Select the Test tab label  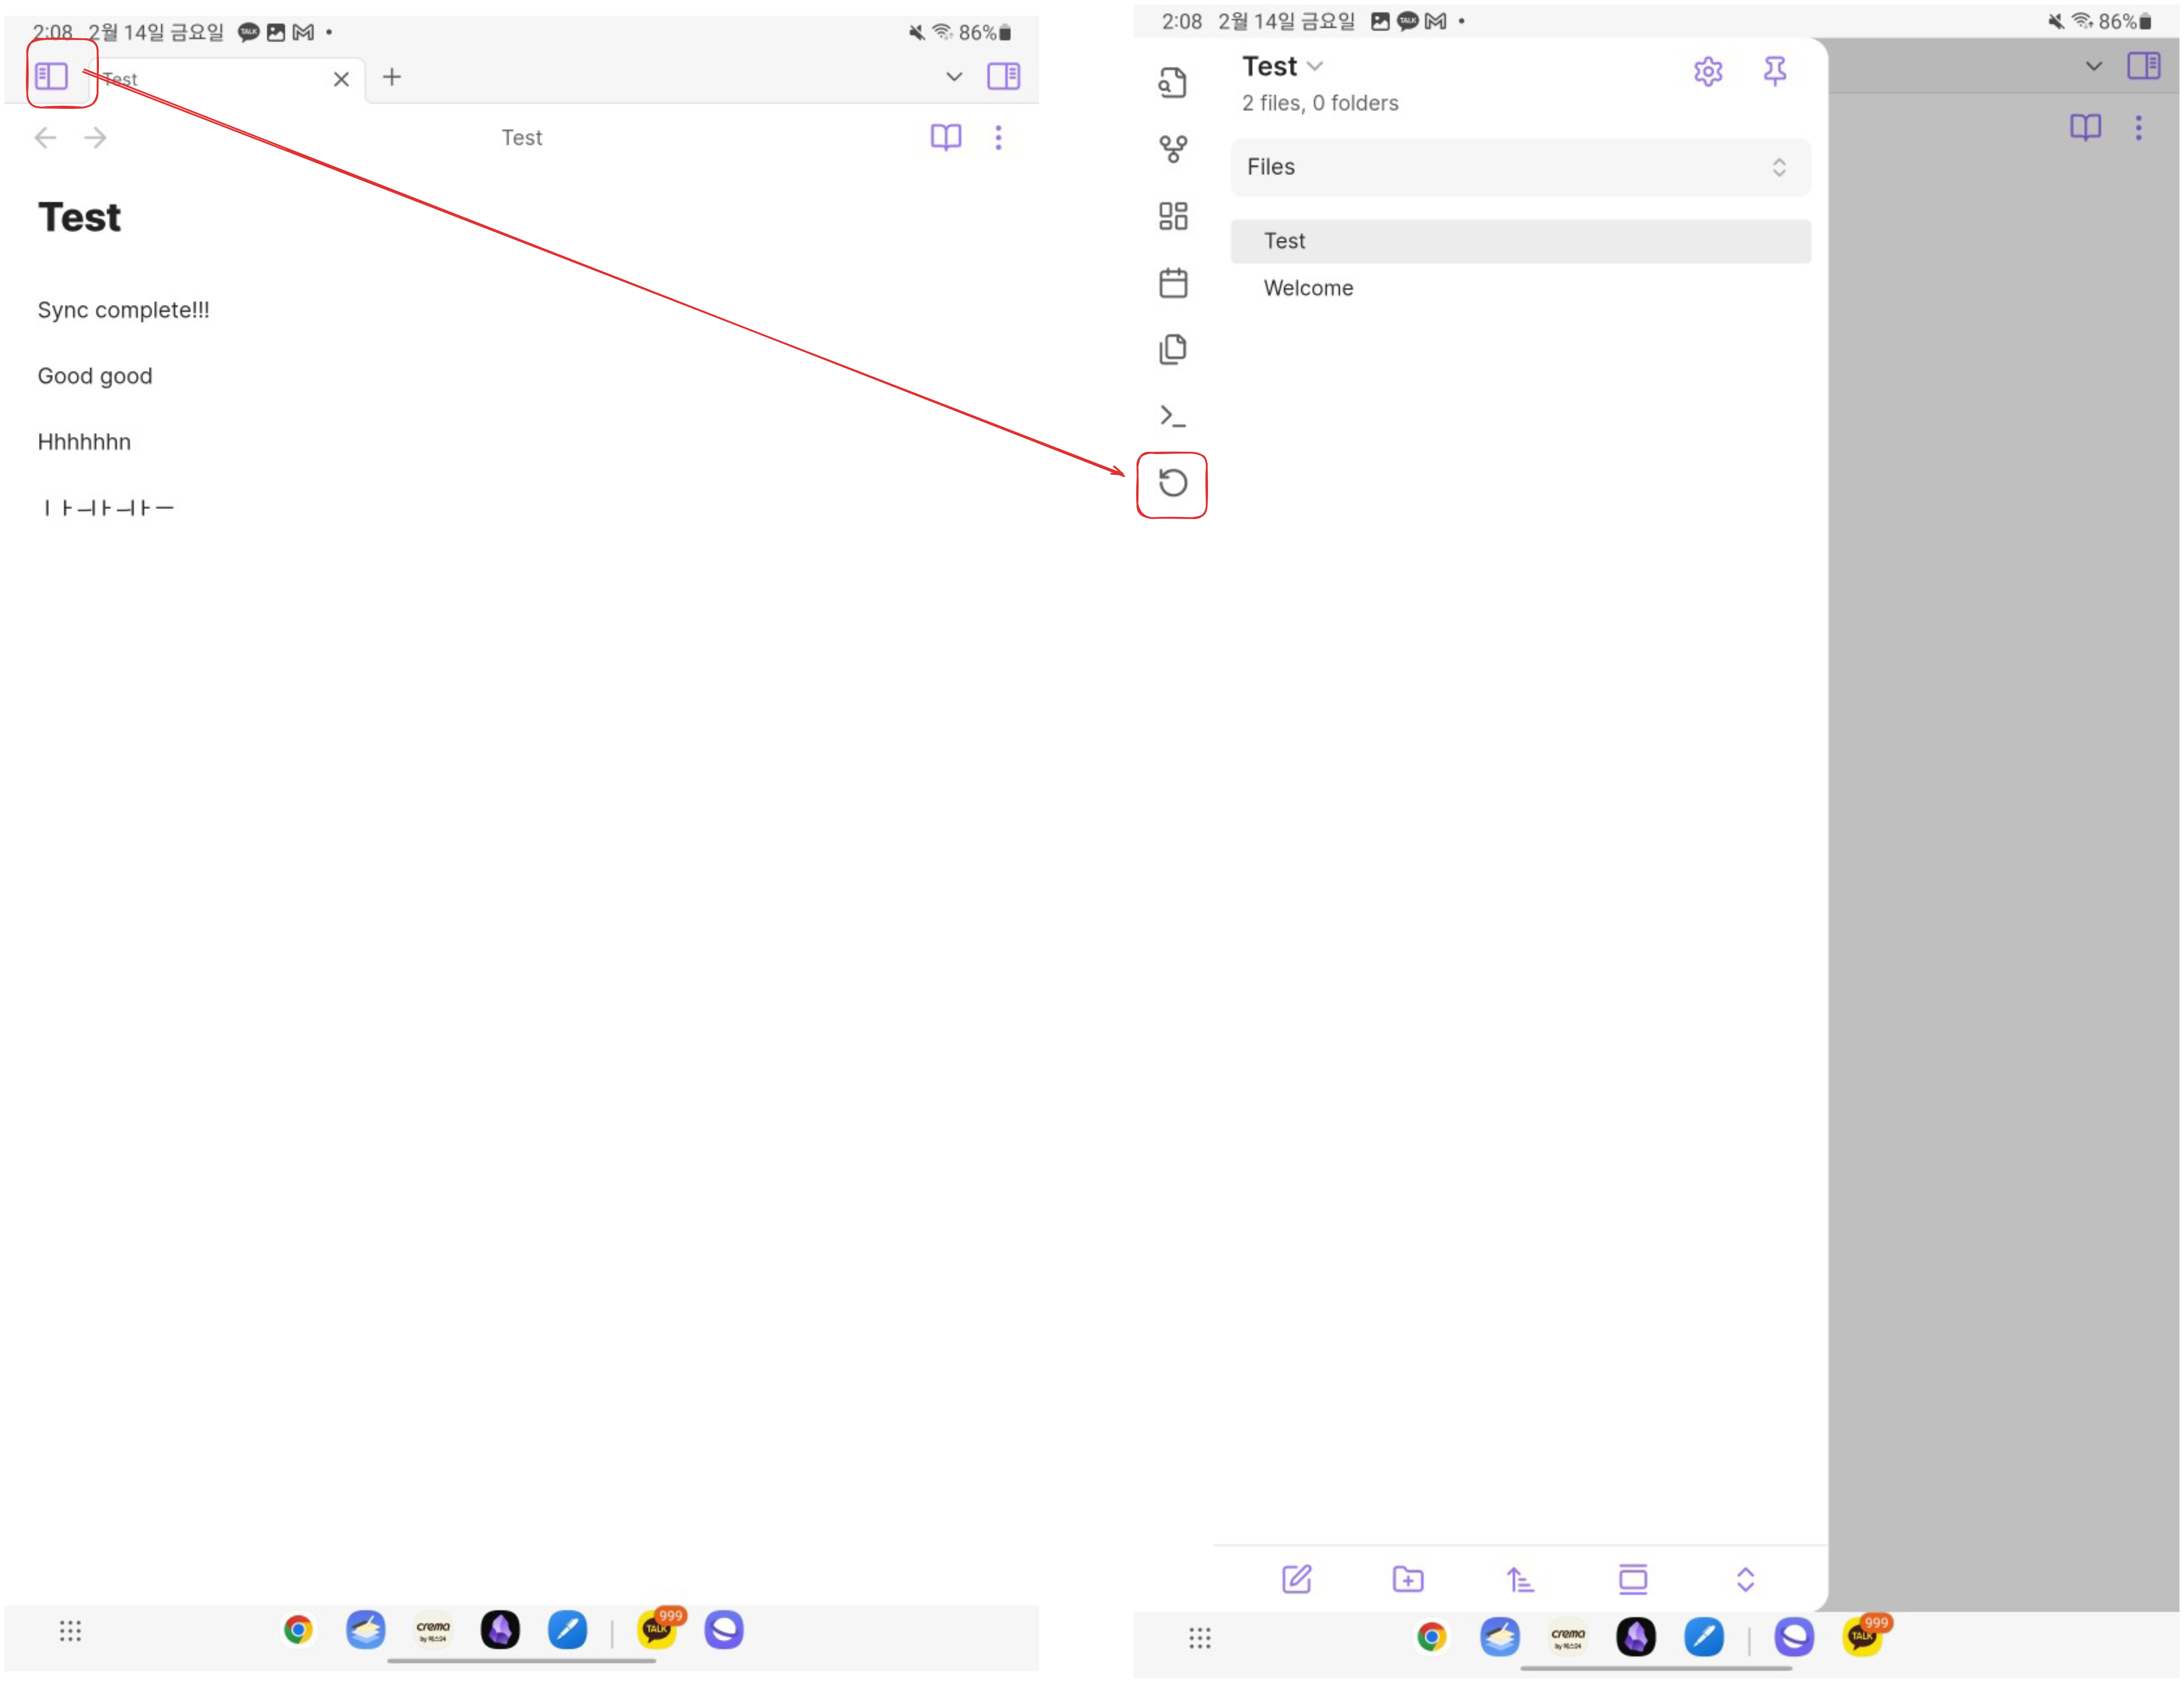120,79
